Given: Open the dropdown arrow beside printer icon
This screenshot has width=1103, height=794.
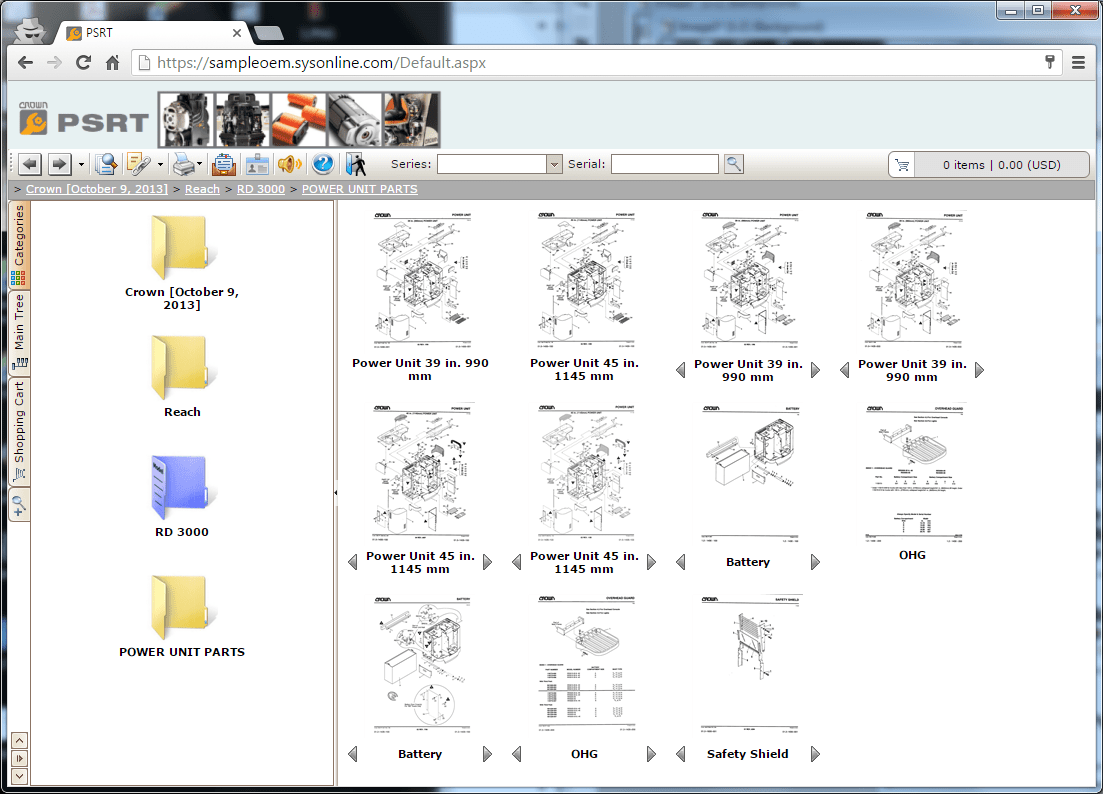Looking at the screenshot, I should [200, 165].
